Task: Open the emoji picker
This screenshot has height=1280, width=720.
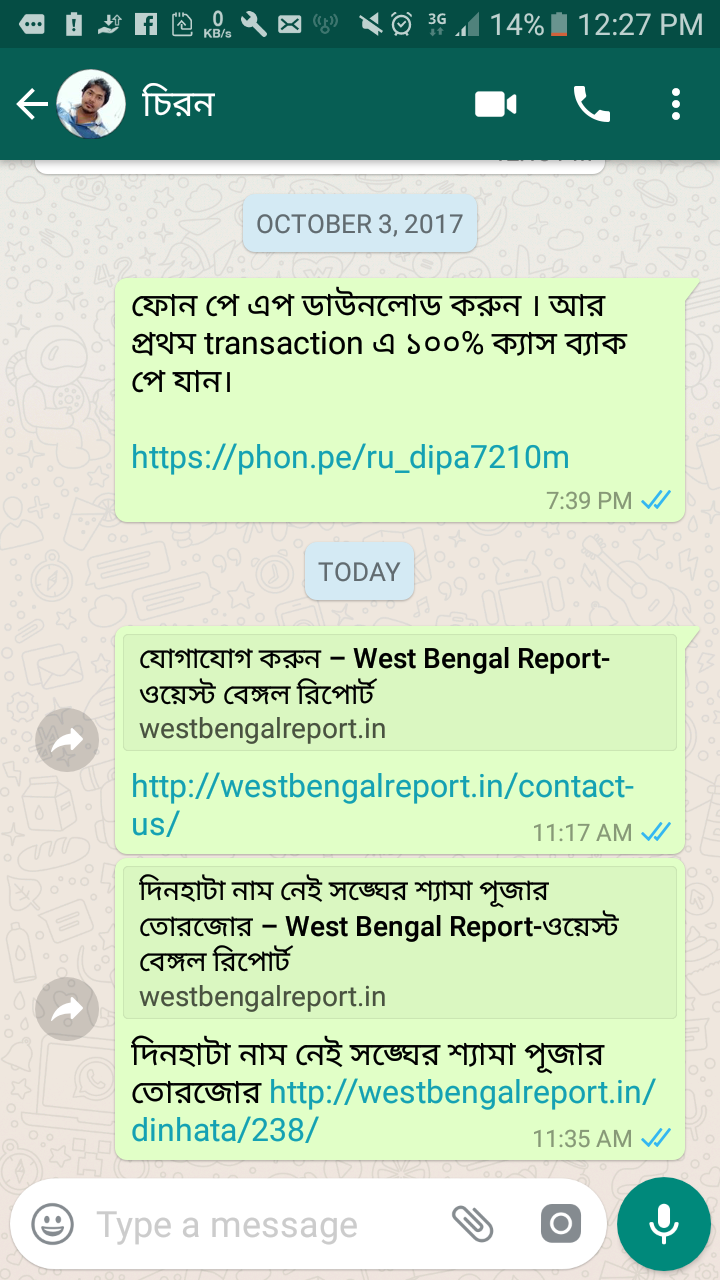Action: click(x=52, y=1223)
